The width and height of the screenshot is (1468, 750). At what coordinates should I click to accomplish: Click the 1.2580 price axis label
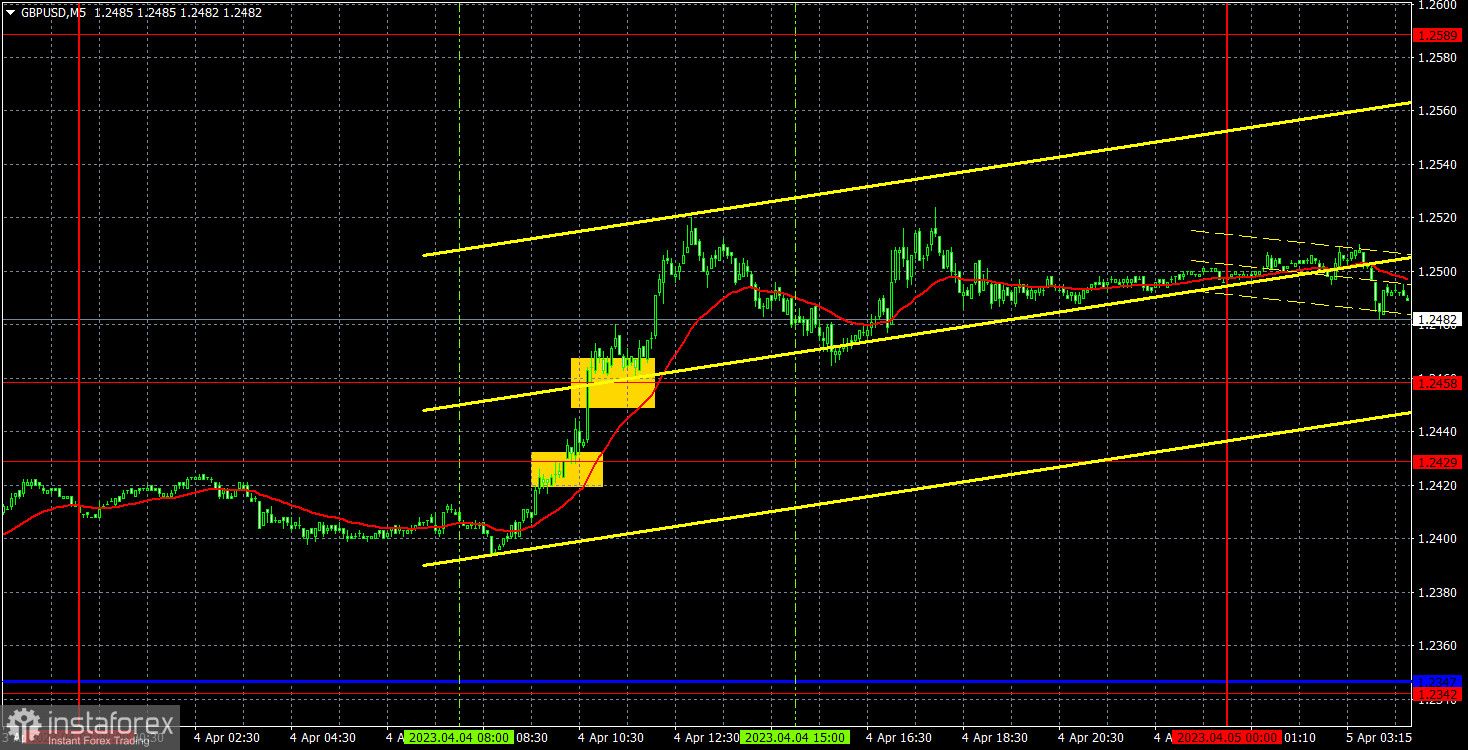coord(1436,58)
